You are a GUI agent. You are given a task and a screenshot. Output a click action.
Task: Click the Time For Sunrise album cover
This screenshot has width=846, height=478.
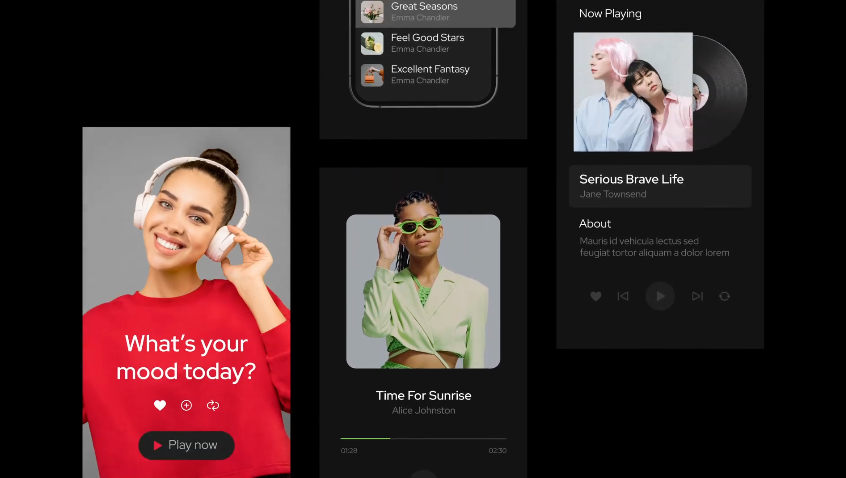pos(423,291)
